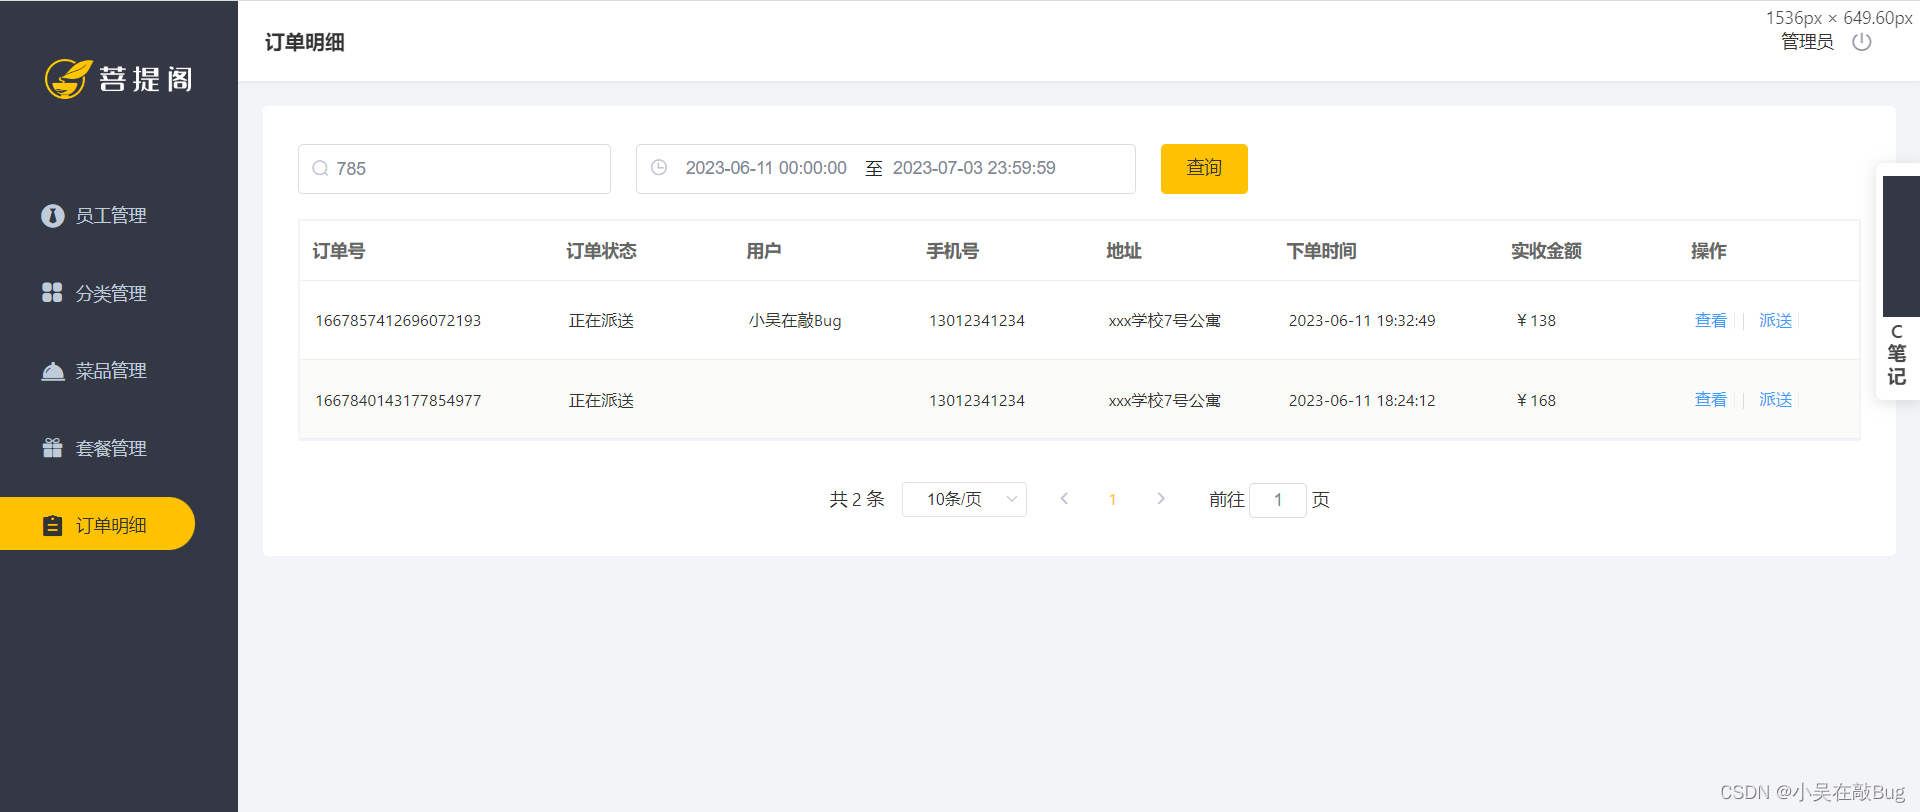Go to next page arrow

coord(1160,498)
